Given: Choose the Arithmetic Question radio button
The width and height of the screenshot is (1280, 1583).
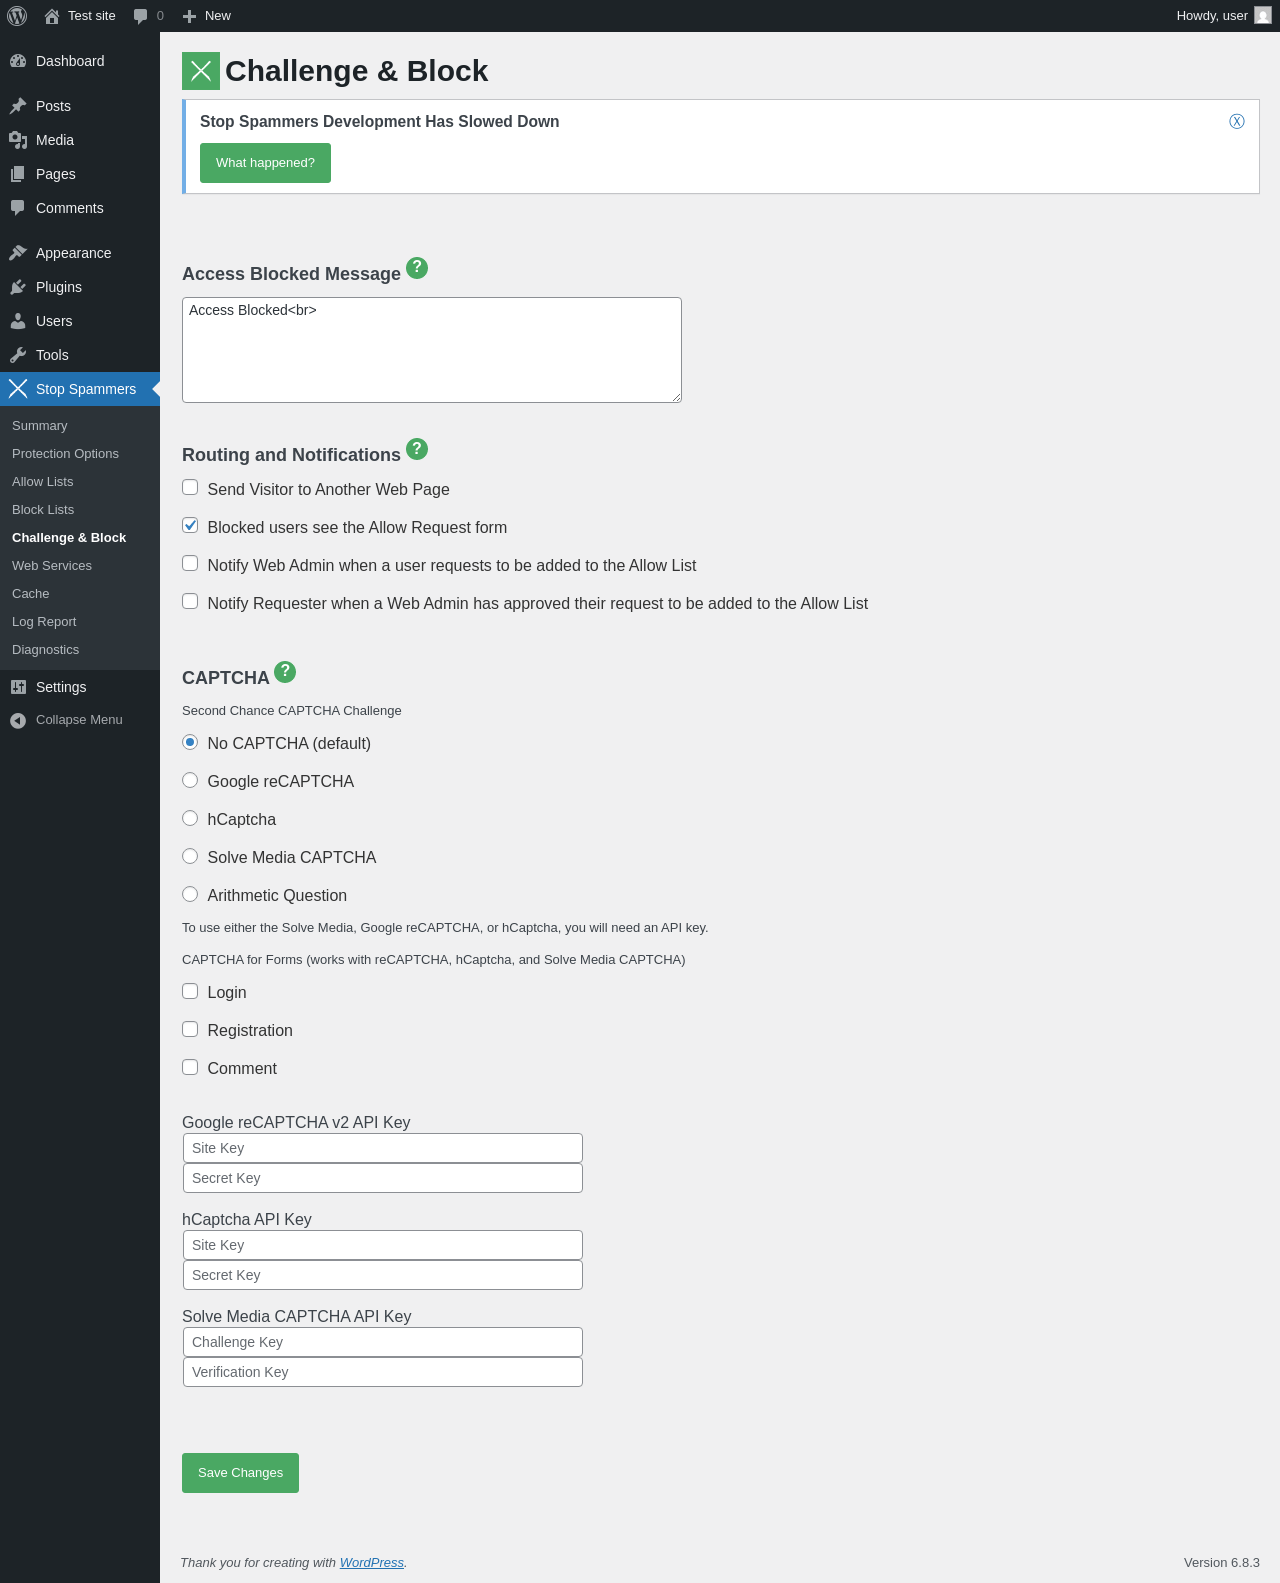Looking at the screenshot, I should click(x=190, y=894).
